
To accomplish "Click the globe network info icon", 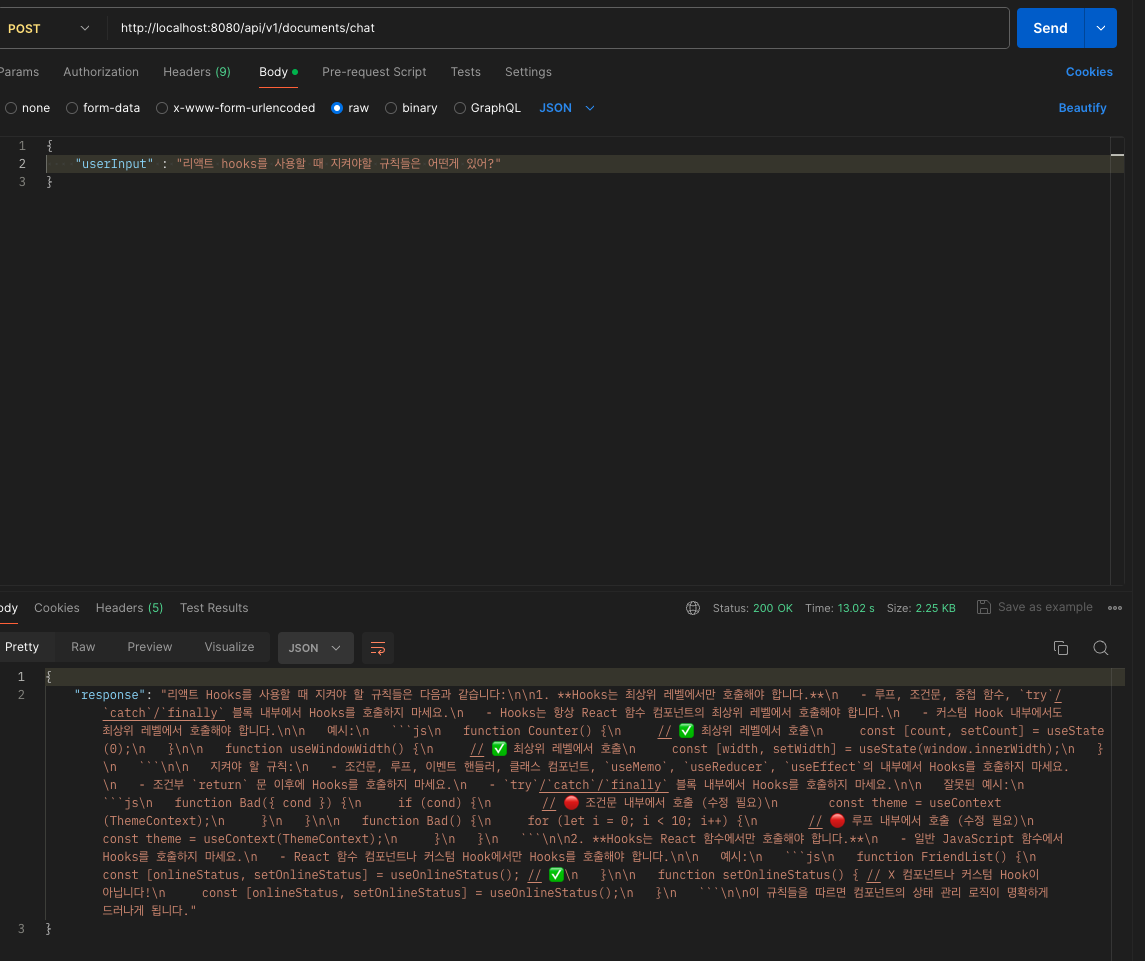I will pos(693,608).
